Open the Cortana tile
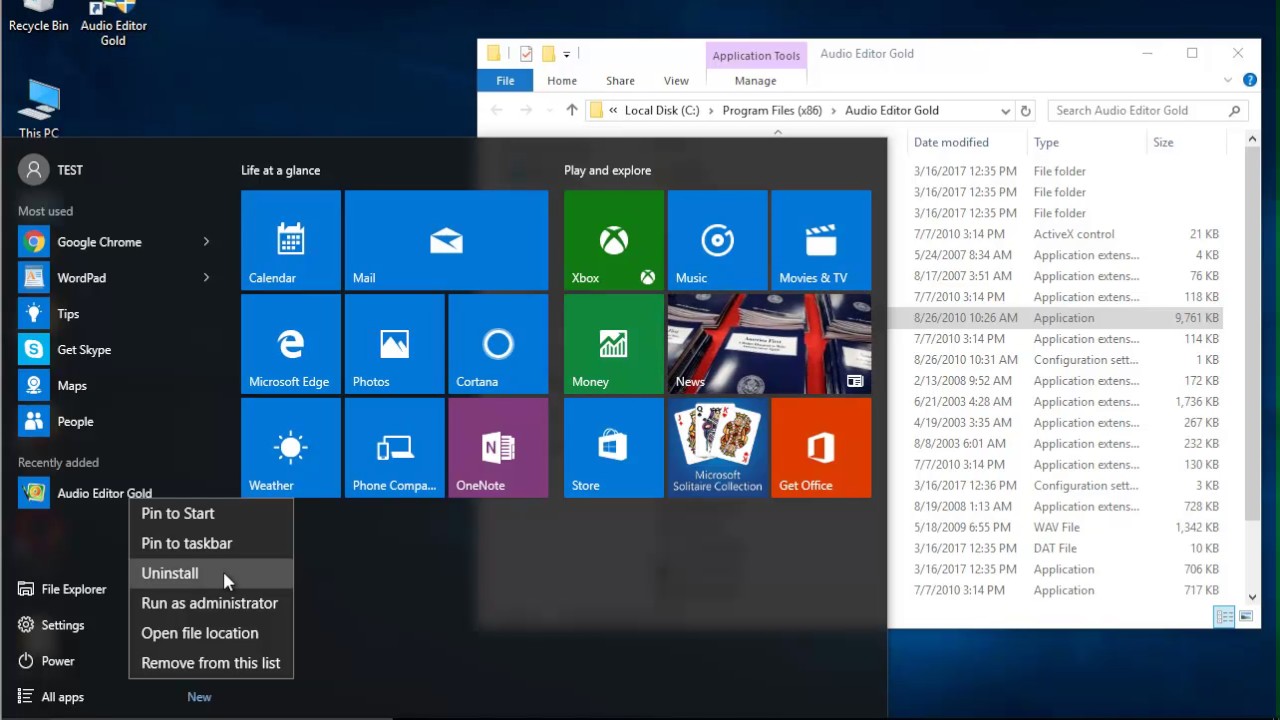The image size is (1280, 720). pos(498,344)
